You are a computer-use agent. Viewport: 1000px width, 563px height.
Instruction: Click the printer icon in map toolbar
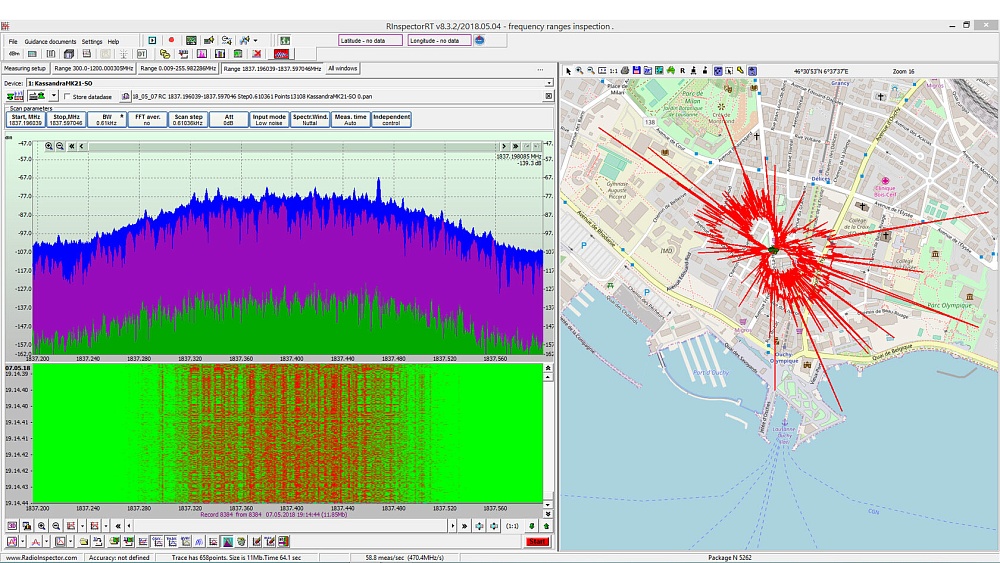click(624, 71)
